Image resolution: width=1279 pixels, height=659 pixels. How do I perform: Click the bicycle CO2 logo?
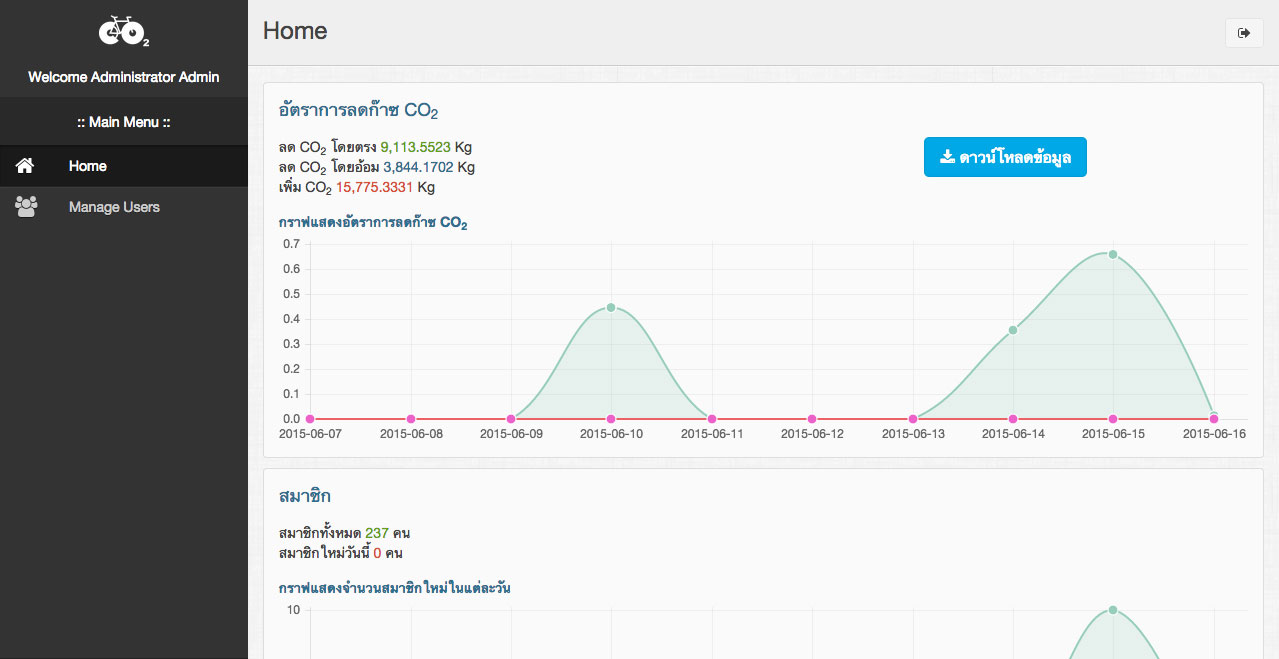(124, 32)
